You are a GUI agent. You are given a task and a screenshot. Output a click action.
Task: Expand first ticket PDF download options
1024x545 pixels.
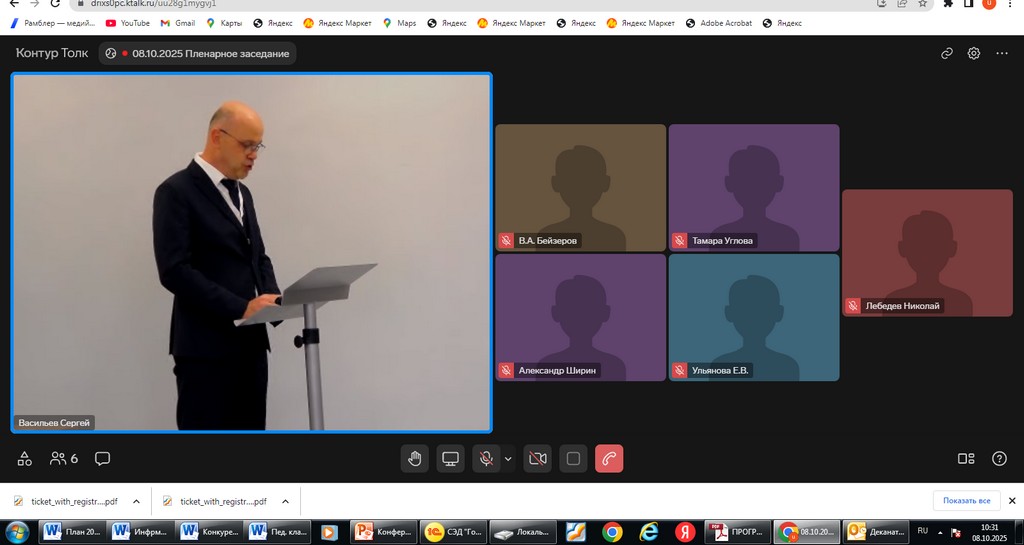coord(136,501)
